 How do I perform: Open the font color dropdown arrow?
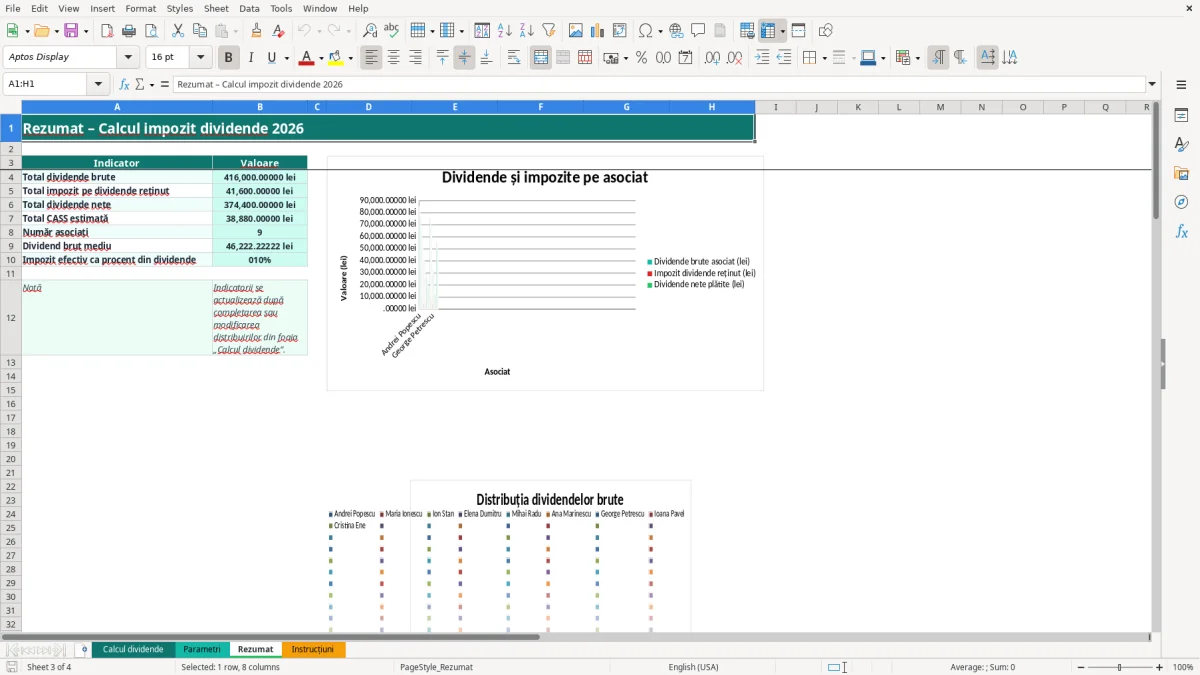point(321,58)
